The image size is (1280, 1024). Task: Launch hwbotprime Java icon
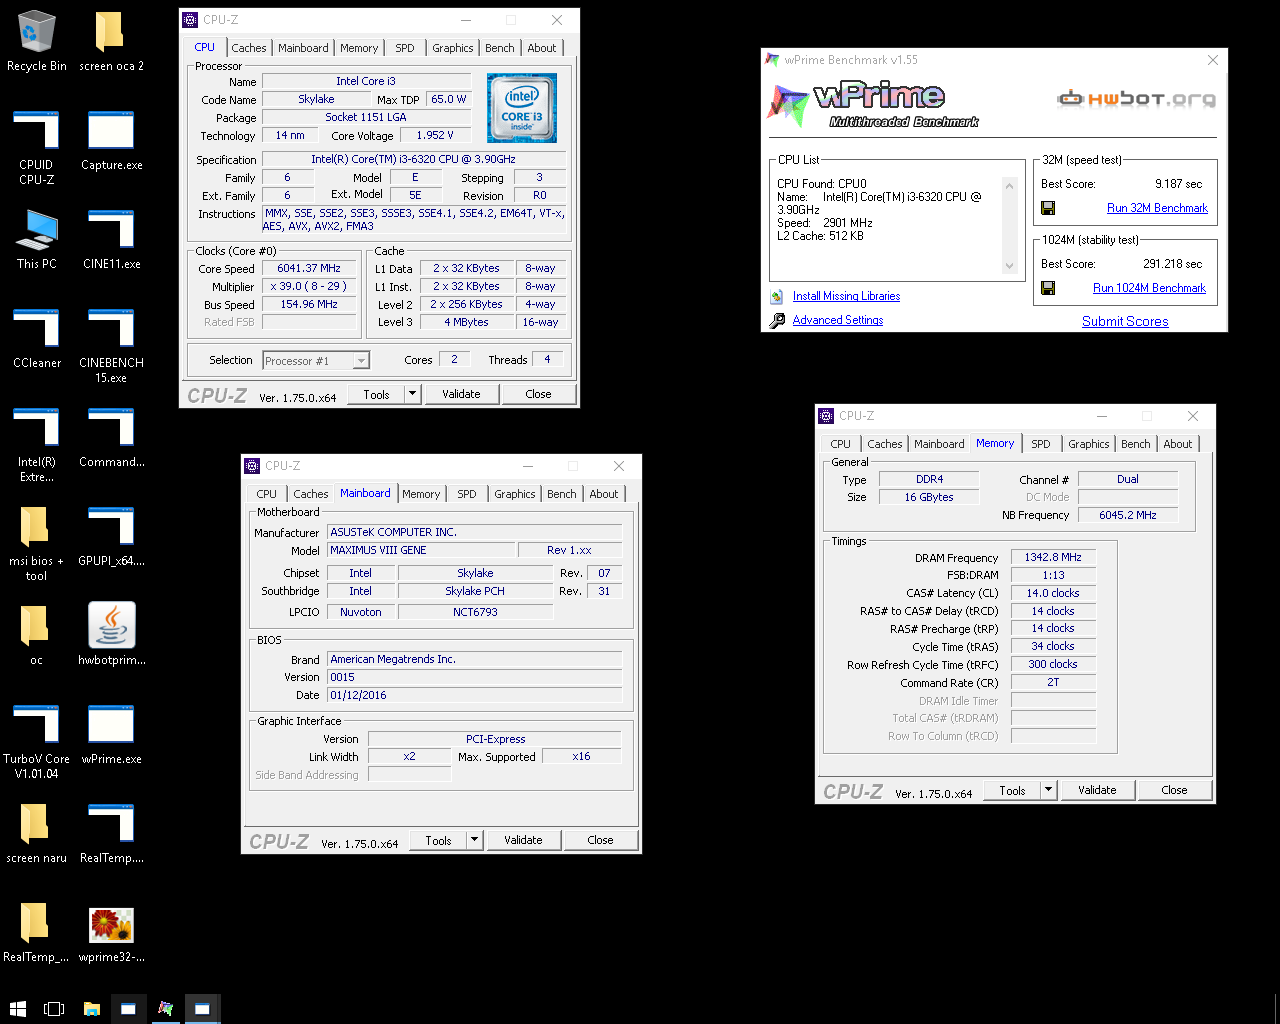pos(111,634)
